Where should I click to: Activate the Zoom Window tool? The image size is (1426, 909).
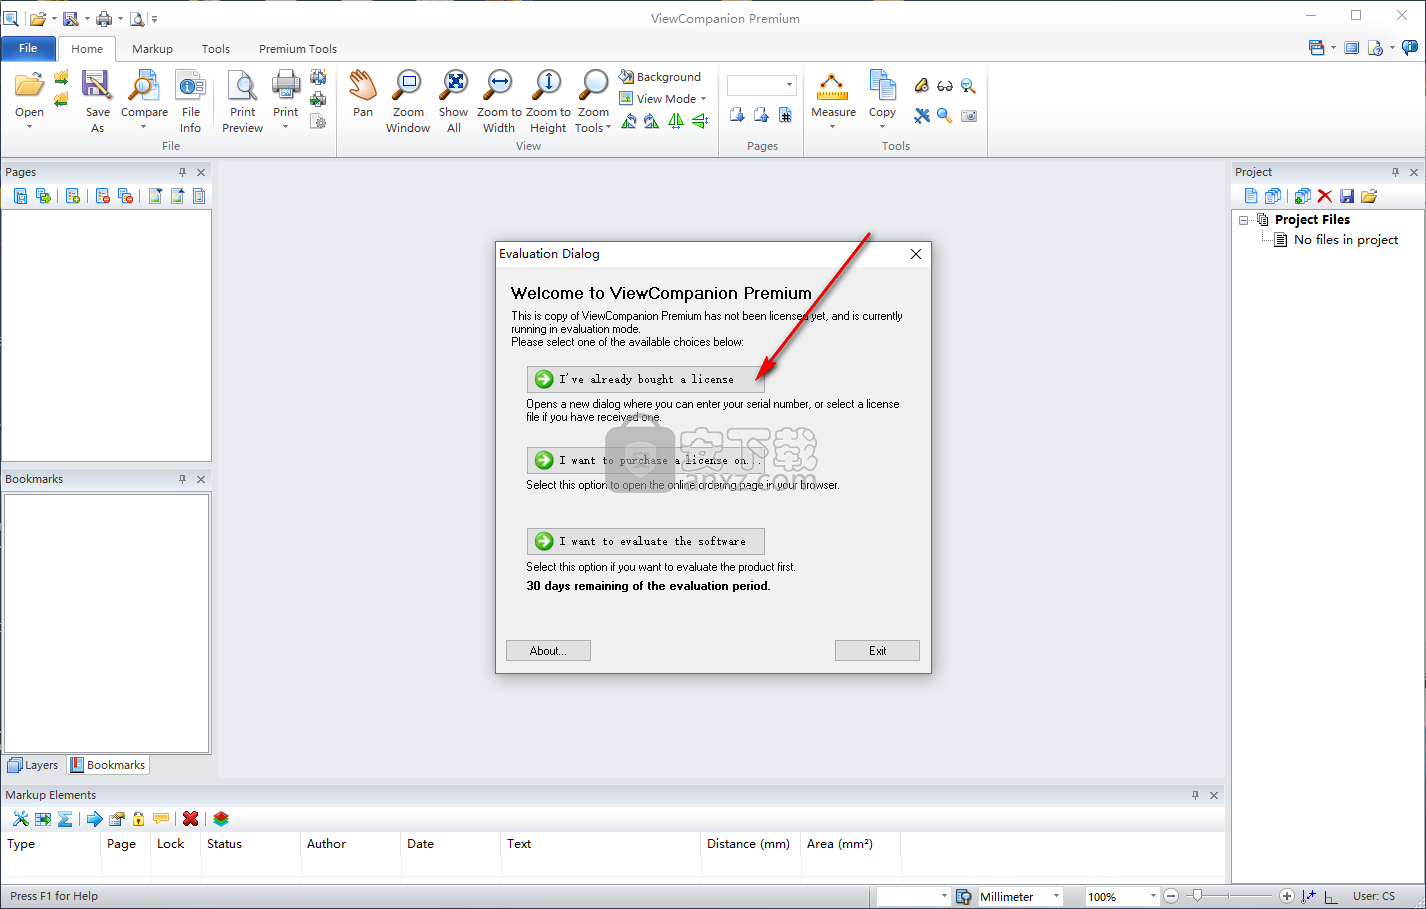[408, 86]
